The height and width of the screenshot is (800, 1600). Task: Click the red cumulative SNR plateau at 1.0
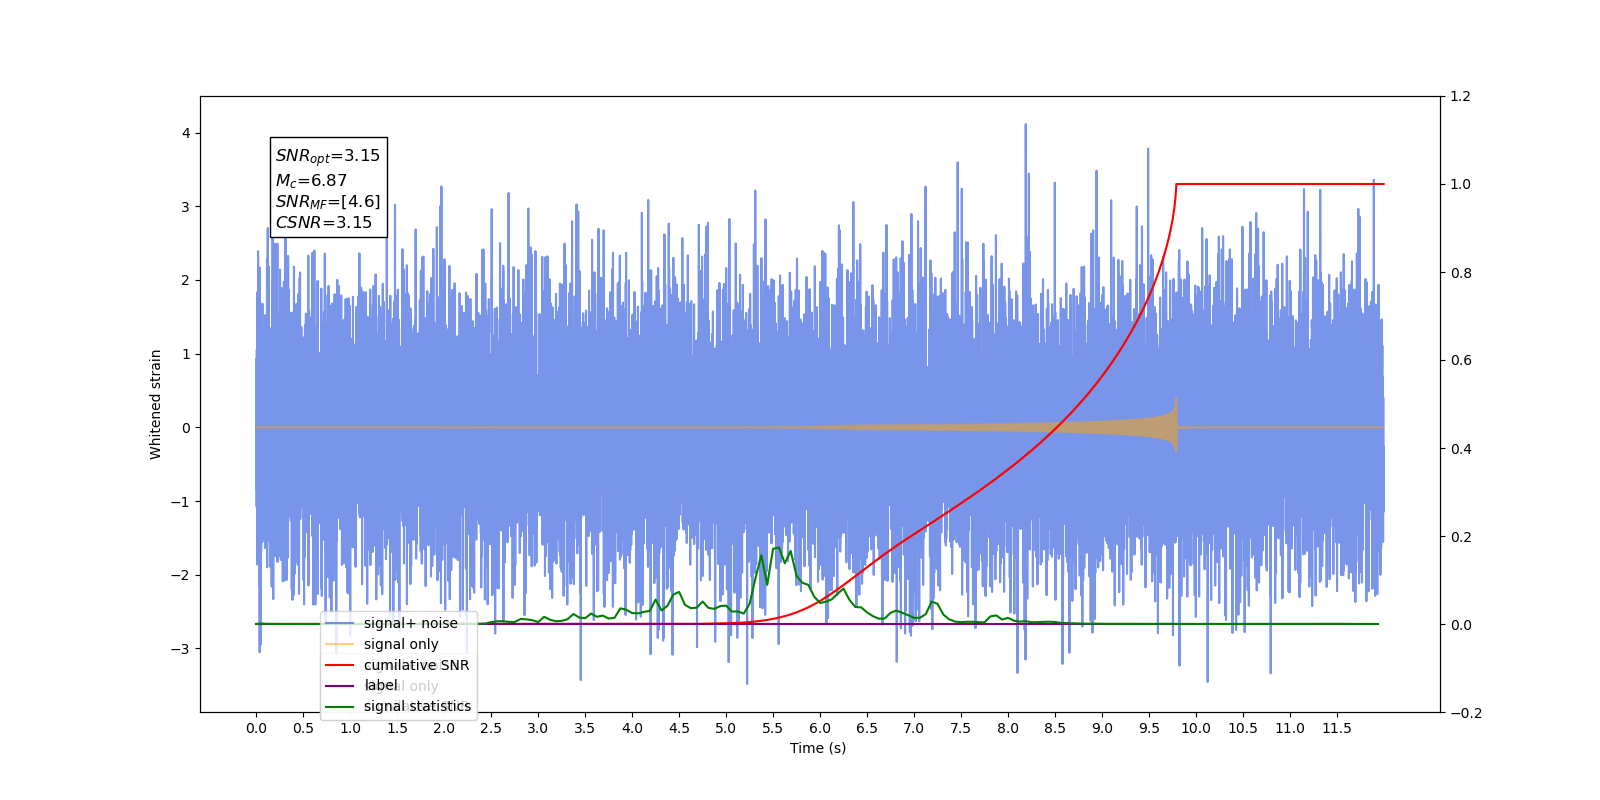click(x=1280, y=184)
